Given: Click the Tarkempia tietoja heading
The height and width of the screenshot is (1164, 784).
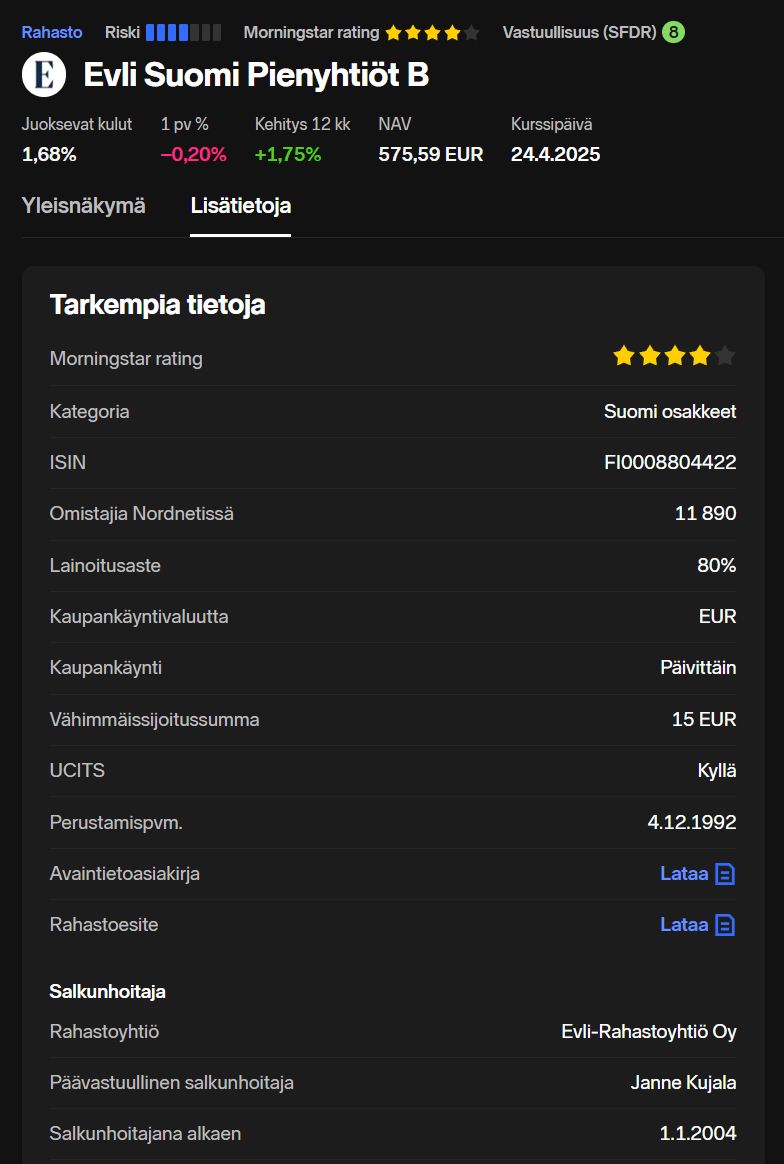Looking at the screenshot, I should coord(157,305).
